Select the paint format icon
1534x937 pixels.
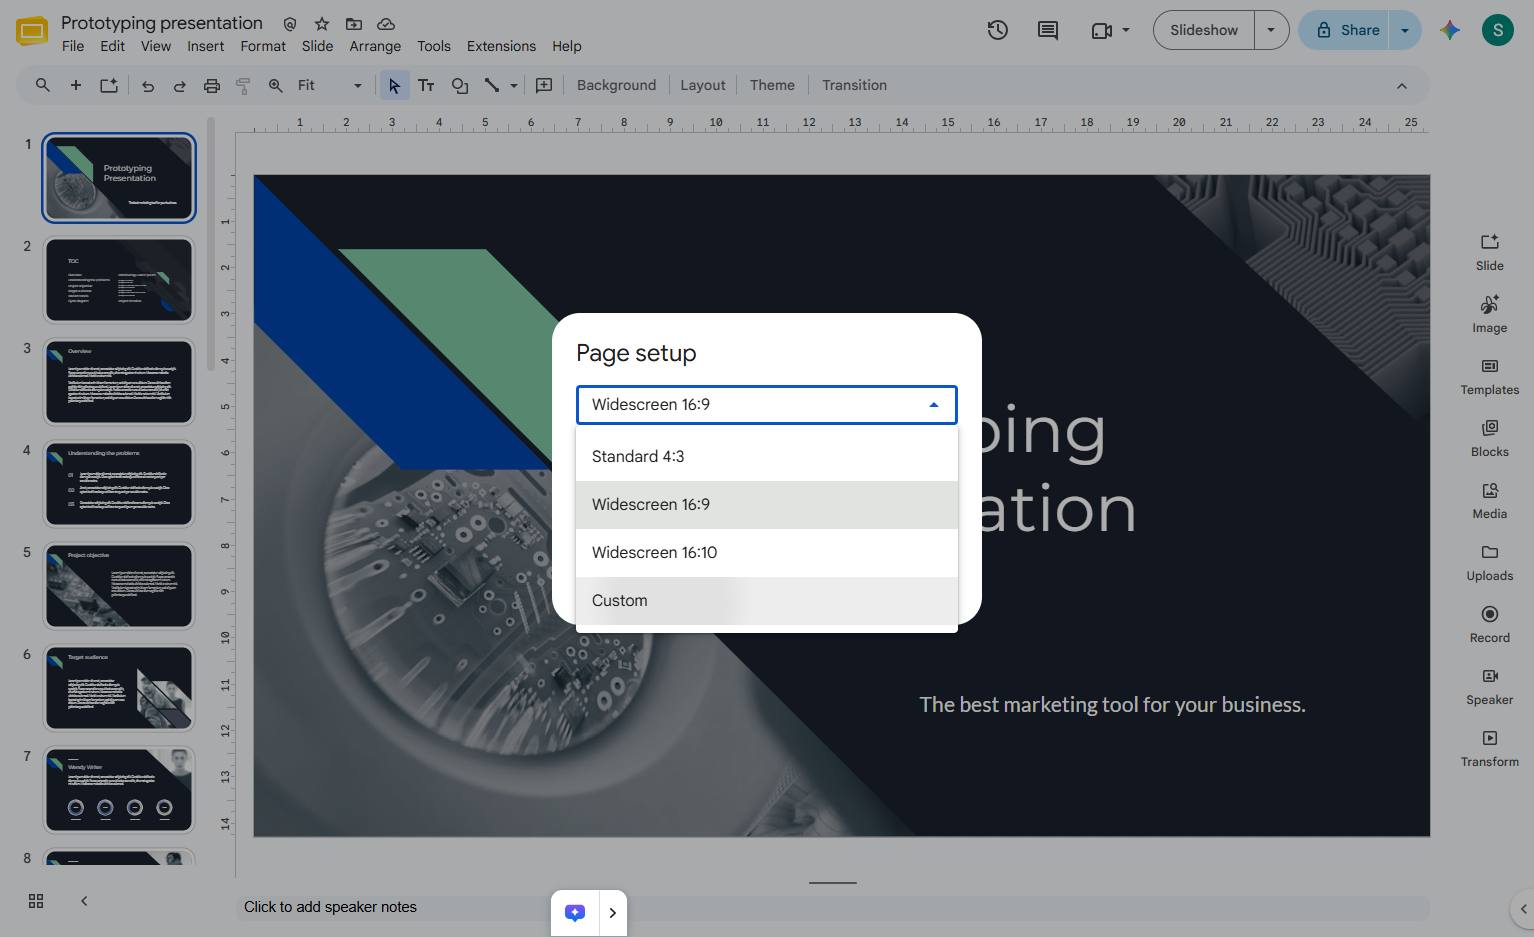243,86
